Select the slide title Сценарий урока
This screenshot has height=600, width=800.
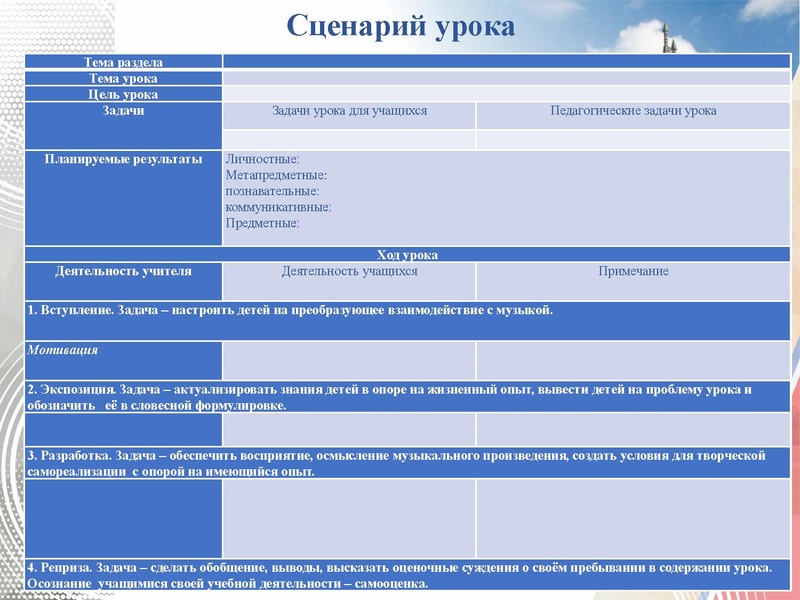click(x=399, y=24)
